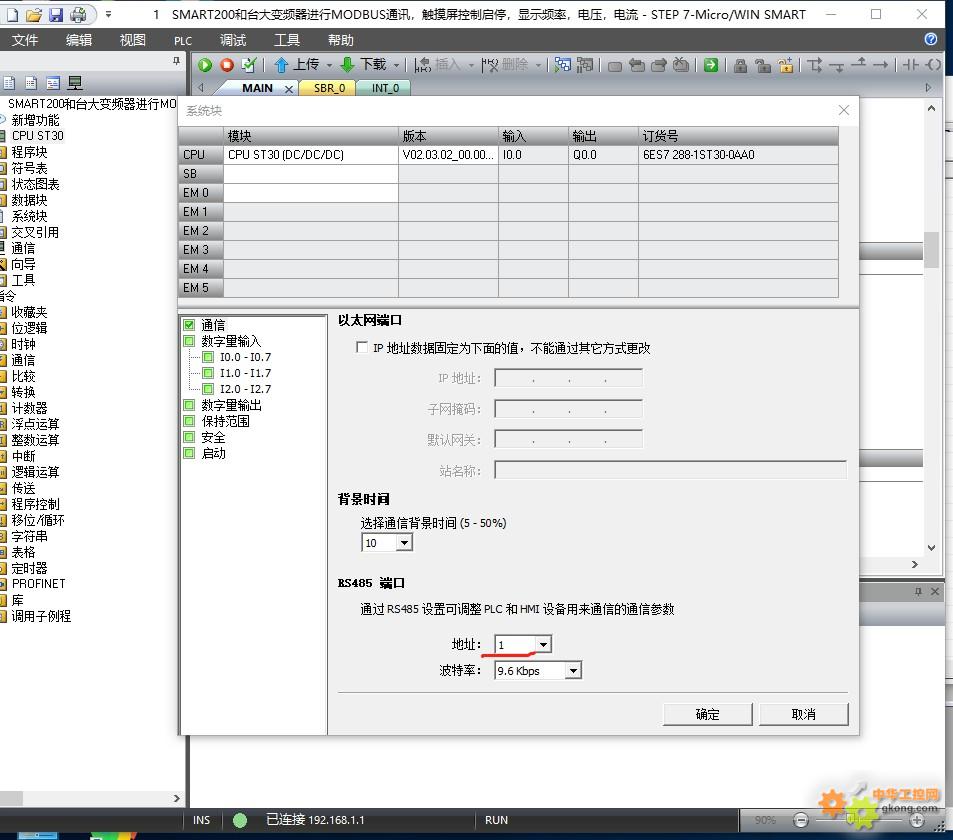Toggle the 数字量输出 checkbox
953x840 pixels.
point(189,405)
